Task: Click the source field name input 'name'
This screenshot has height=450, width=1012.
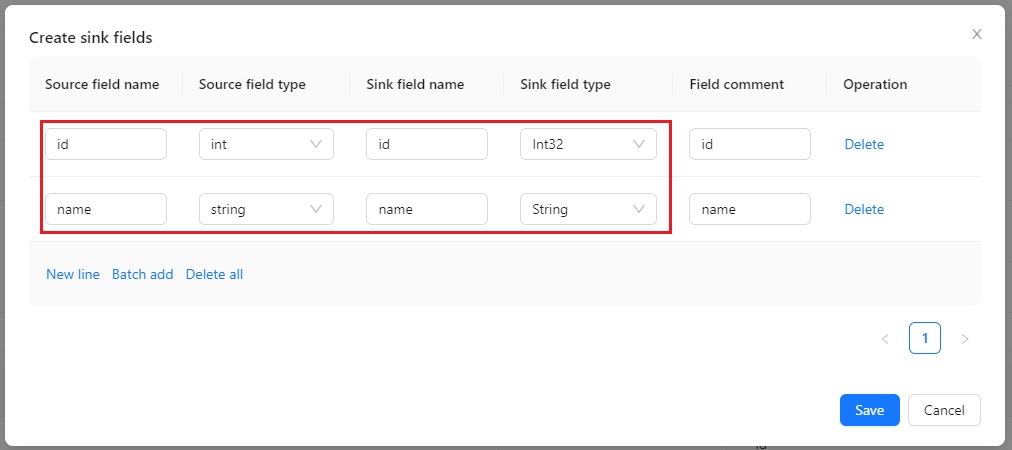Action: 106,209
